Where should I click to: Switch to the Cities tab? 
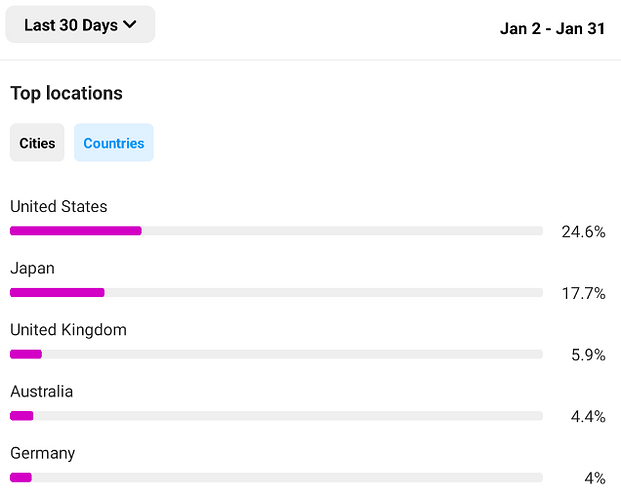[x=37, y=143]
